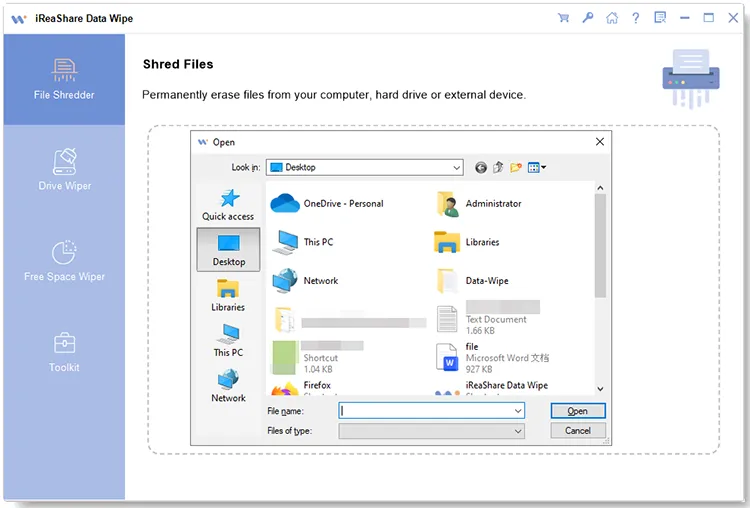The image size is (750, 508).
Task: Open the Drive Wiper section
Action: [64, 170]
